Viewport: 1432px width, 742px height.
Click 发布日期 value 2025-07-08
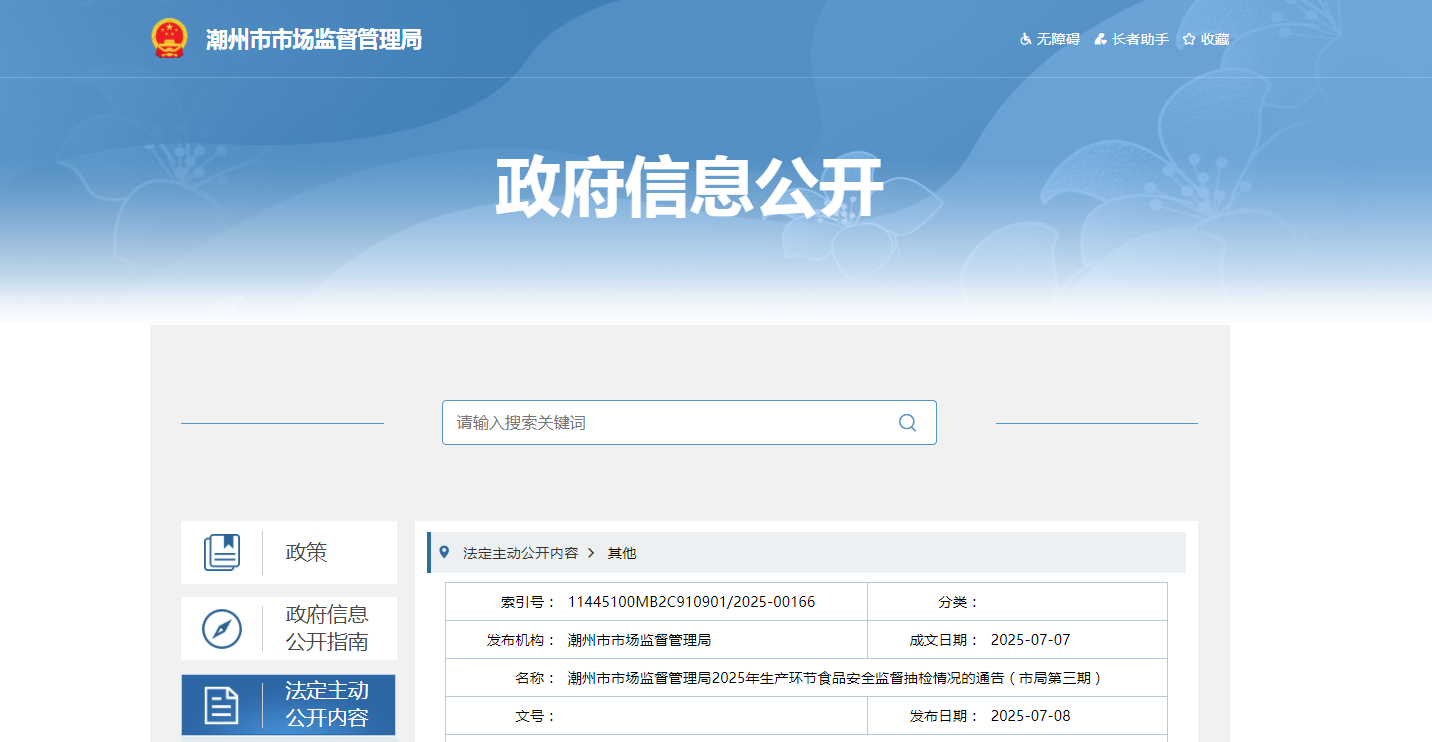pyautogui.click(x=1030, y=716)
